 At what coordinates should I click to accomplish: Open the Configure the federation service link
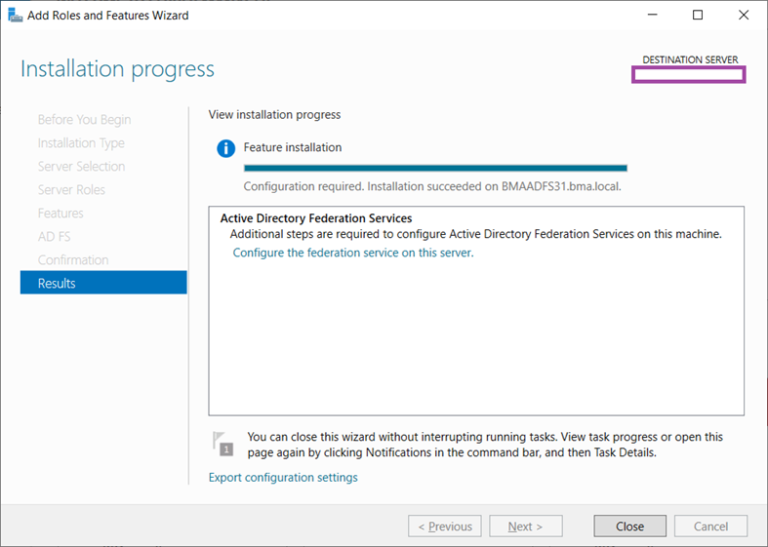pyautogui.click(x=353, y=253)
